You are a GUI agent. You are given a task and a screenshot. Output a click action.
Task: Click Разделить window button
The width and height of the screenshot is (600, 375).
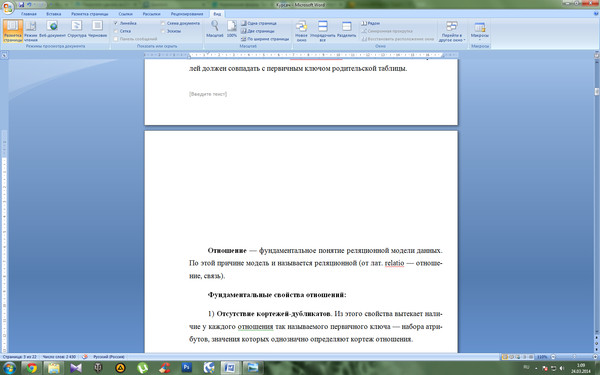coord(346,29)
